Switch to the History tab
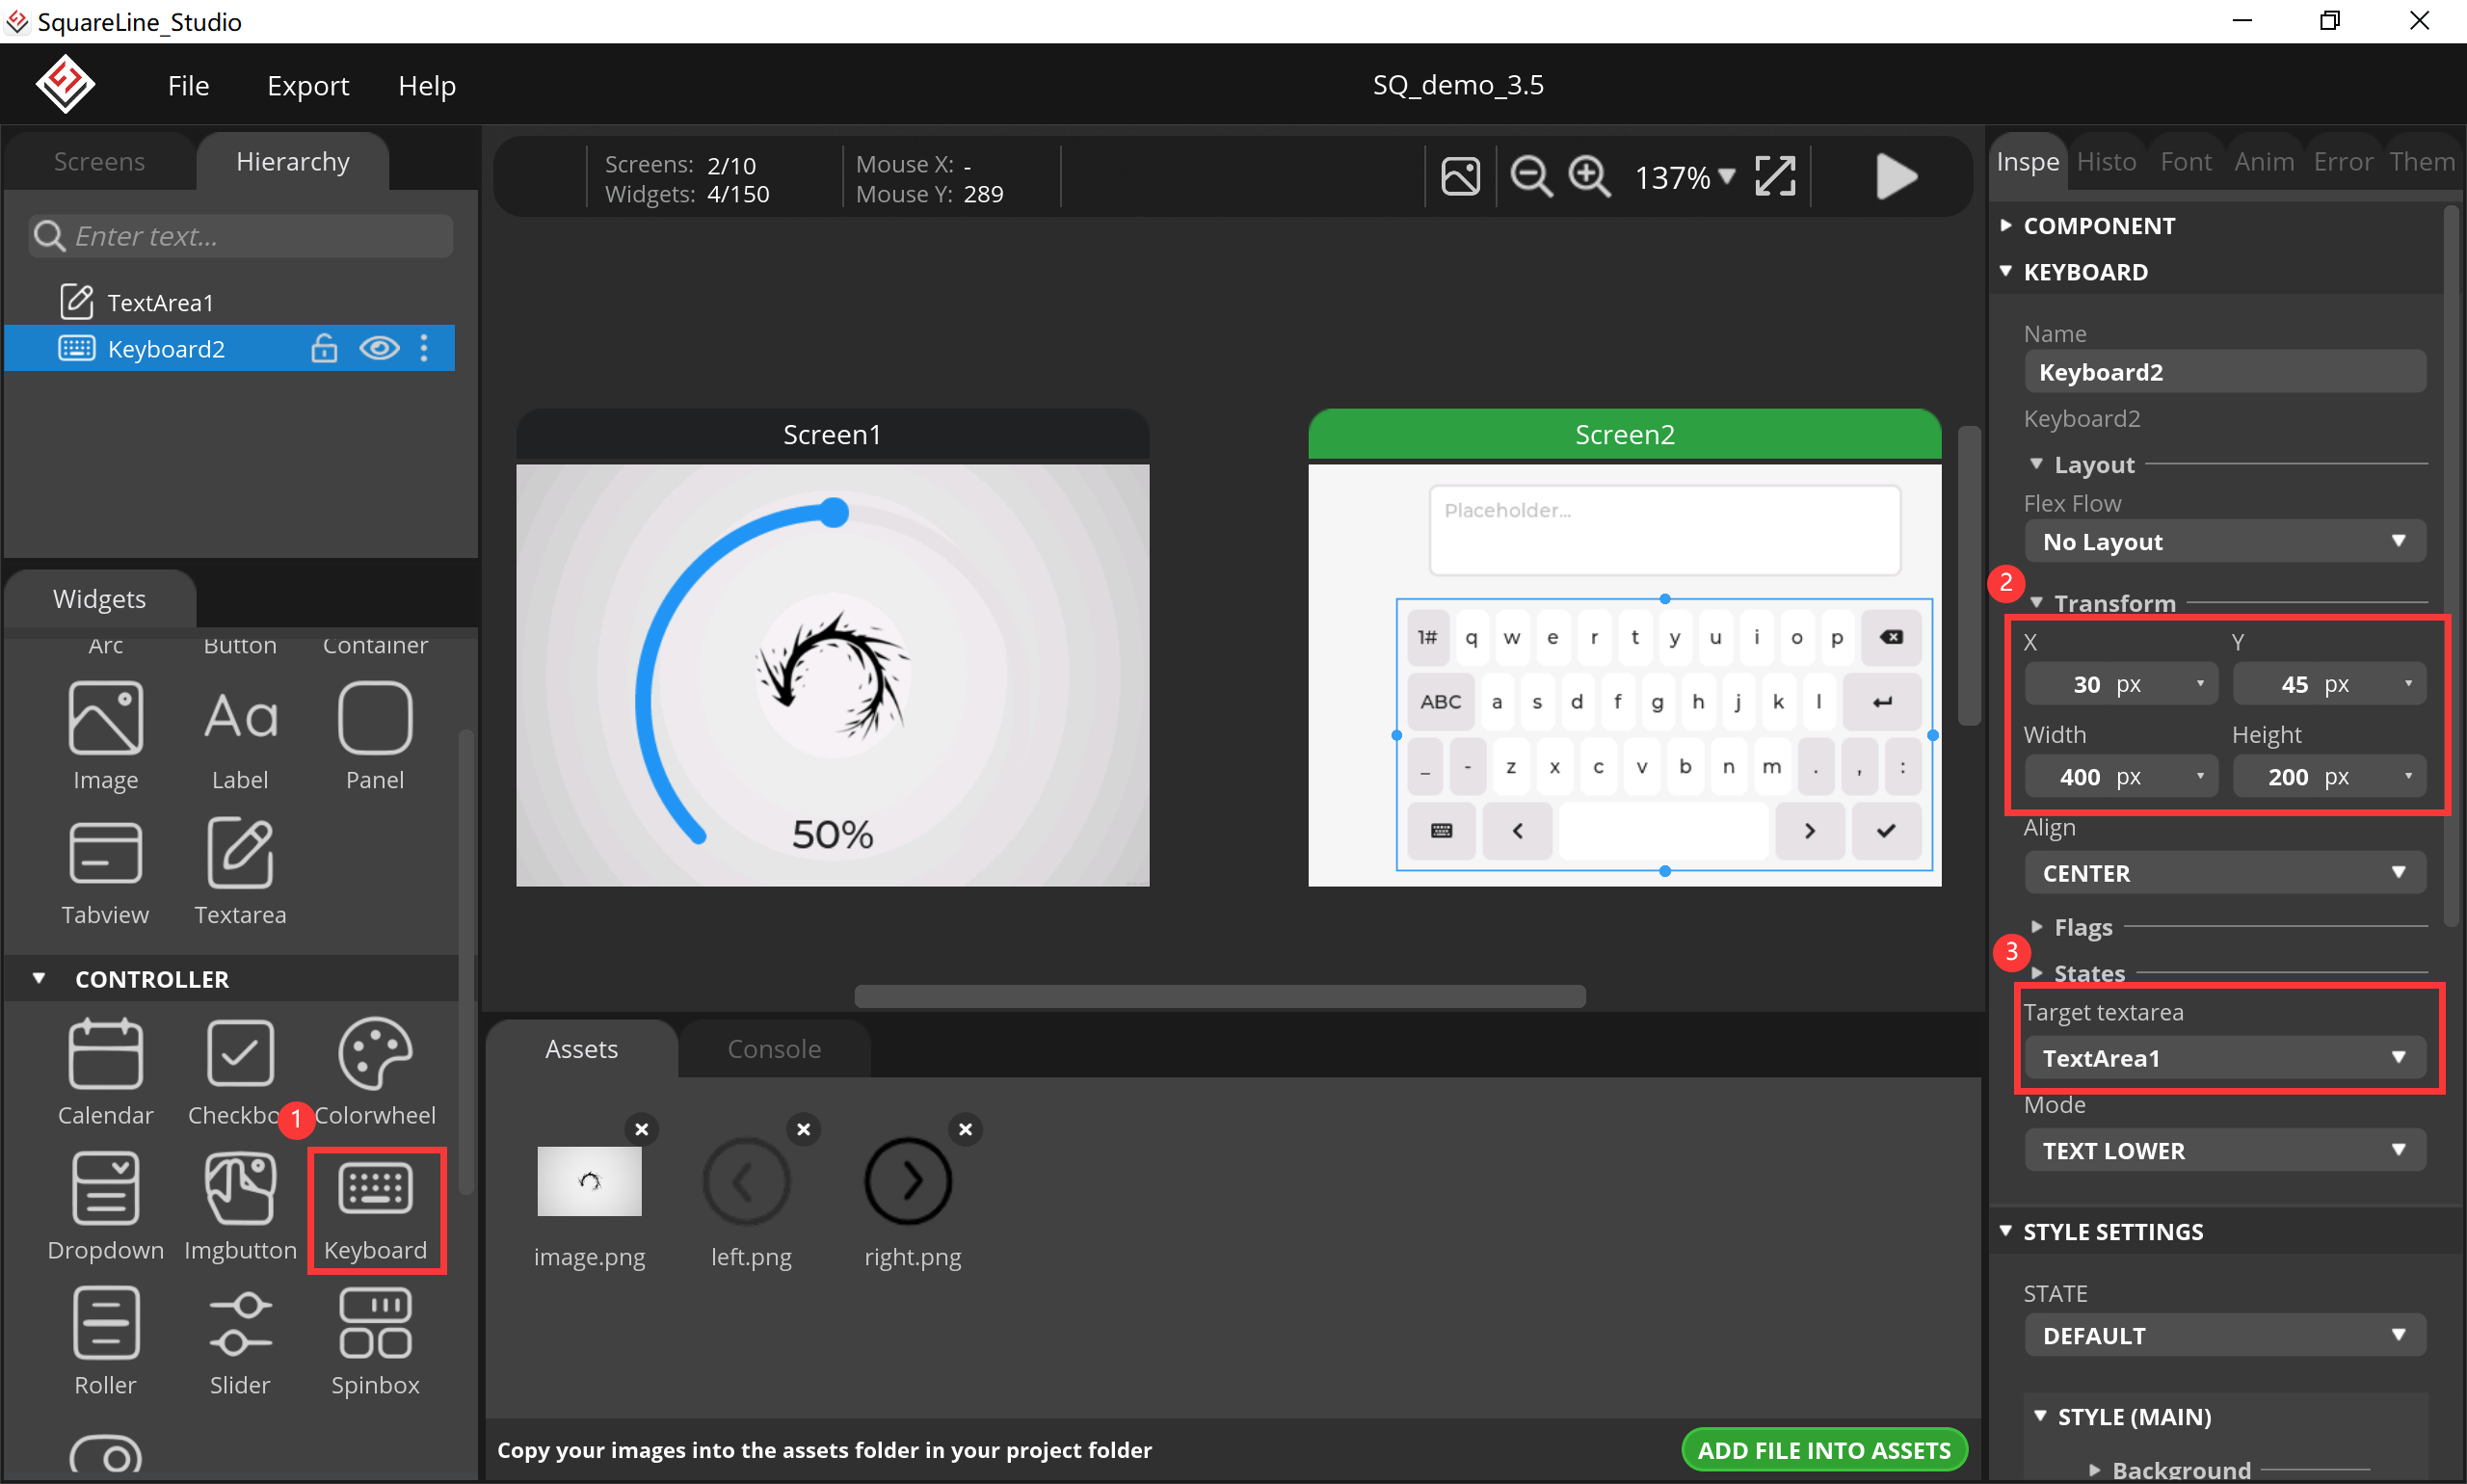 [2106, 161]
